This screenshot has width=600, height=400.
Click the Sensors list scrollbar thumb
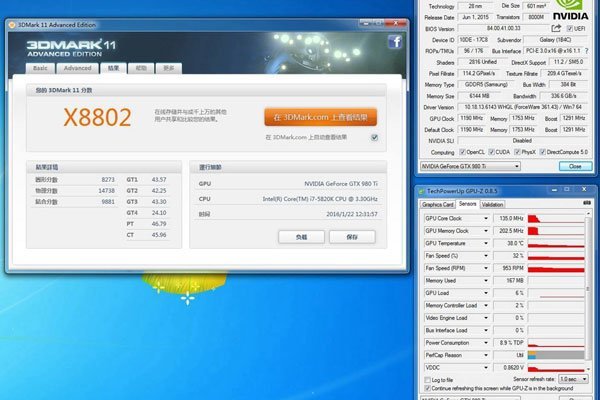(x=588, y=288)
